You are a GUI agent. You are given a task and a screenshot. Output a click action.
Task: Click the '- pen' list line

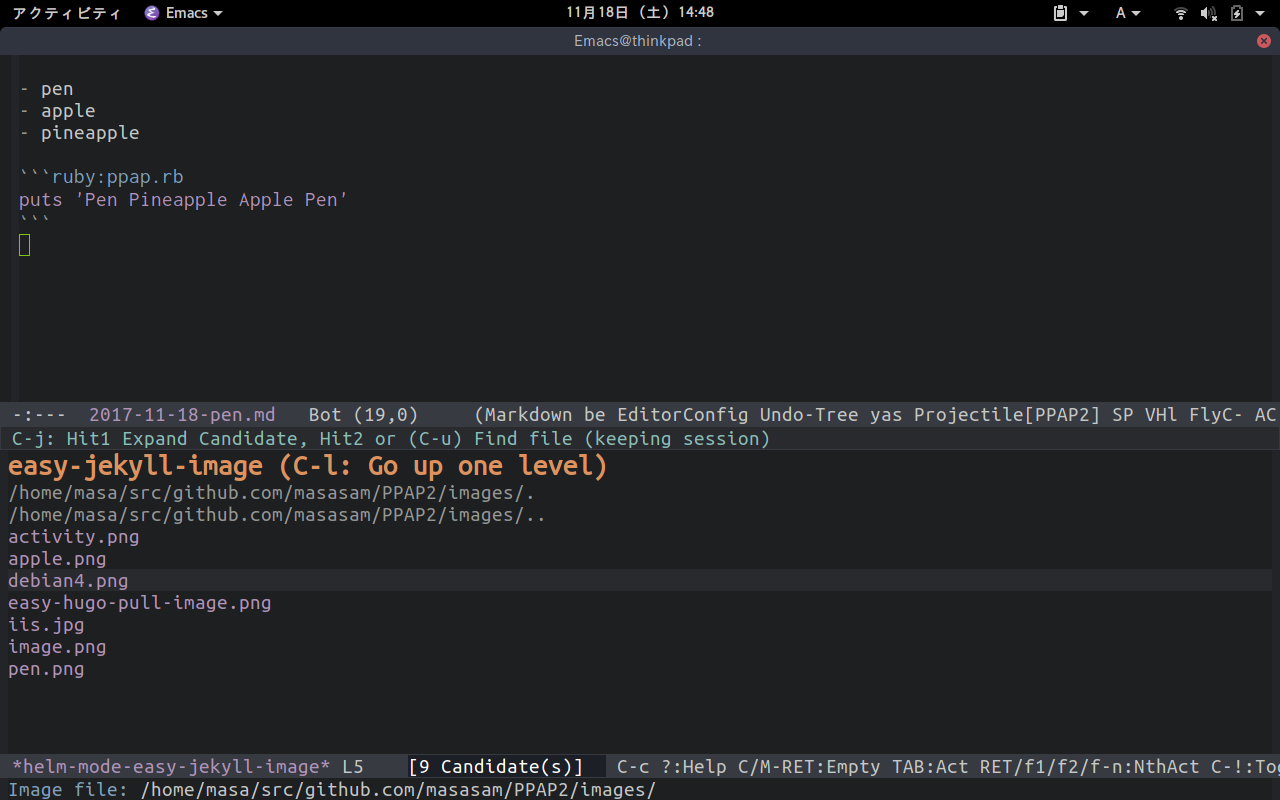coord(46,89)
